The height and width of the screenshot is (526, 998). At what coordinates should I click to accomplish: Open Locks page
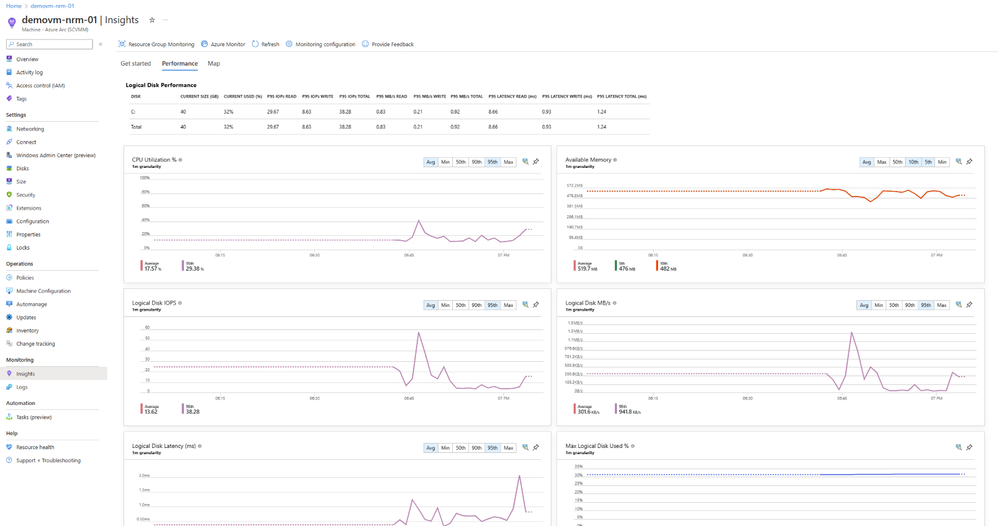(23, 248)
